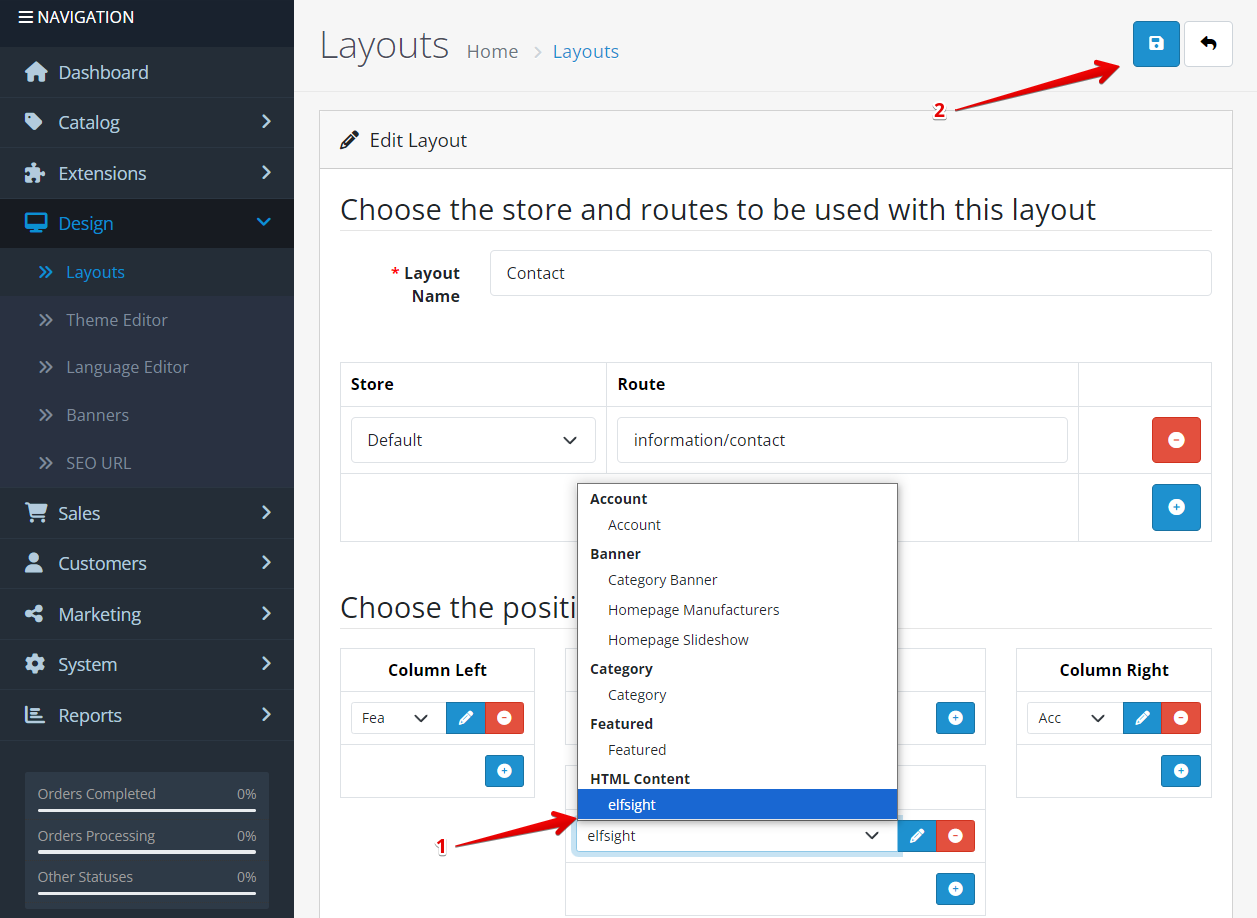Add a module to Column Right
1257x918 pixels.
(x=1181, y=771)
